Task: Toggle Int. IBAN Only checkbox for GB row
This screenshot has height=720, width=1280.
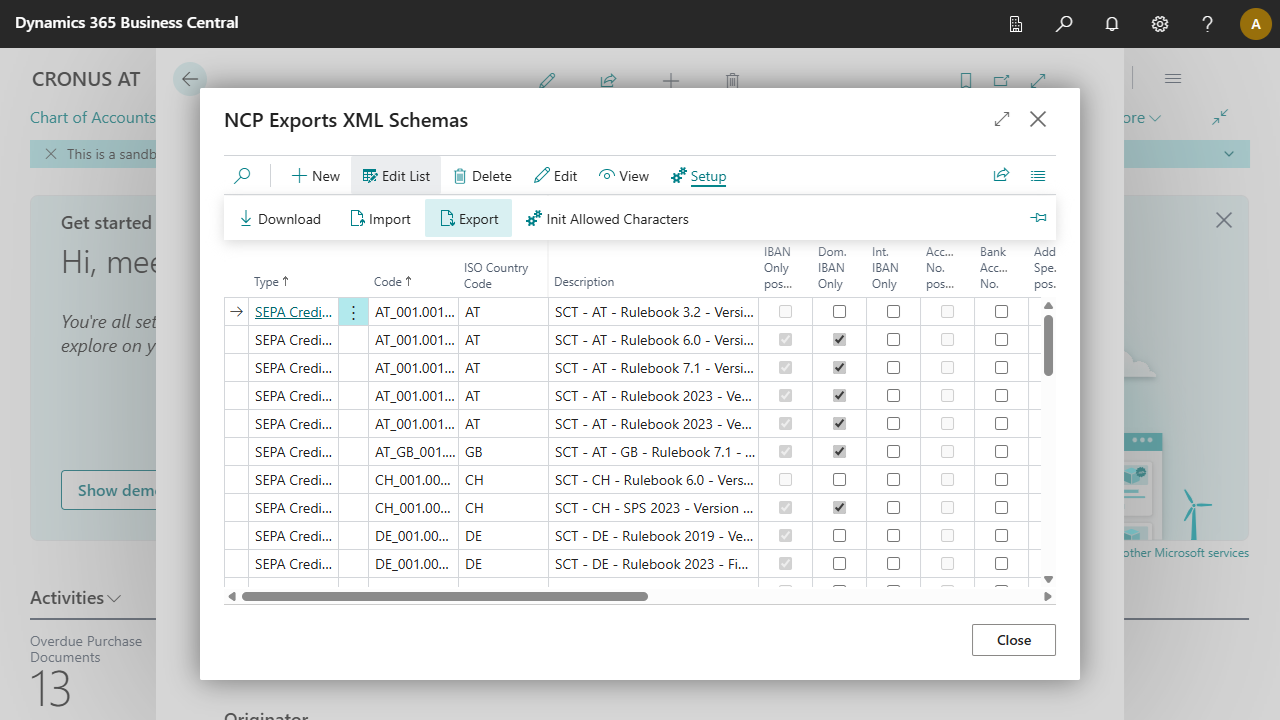Action: (x=893, y=452)
